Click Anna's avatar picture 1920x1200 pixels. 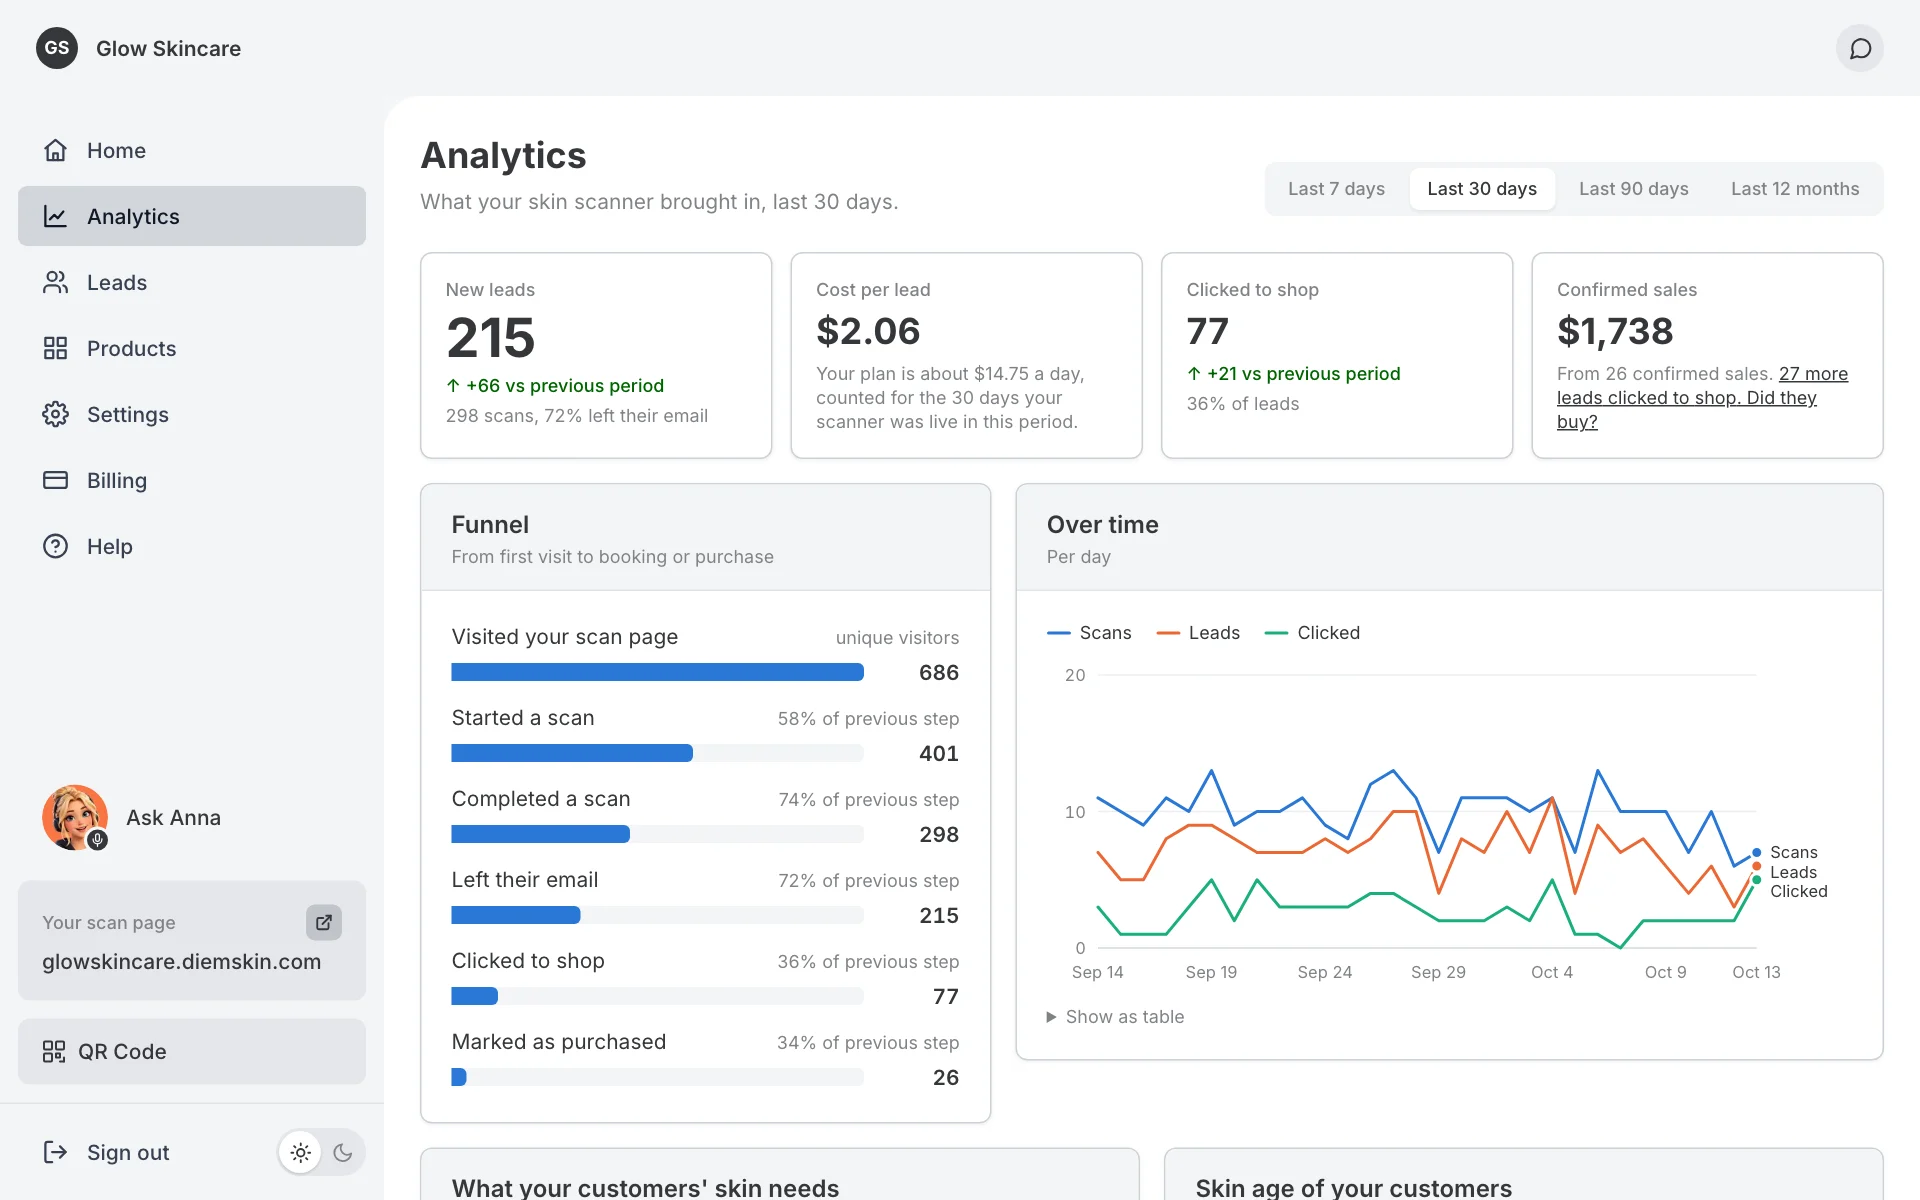click(x=75, y=817)
